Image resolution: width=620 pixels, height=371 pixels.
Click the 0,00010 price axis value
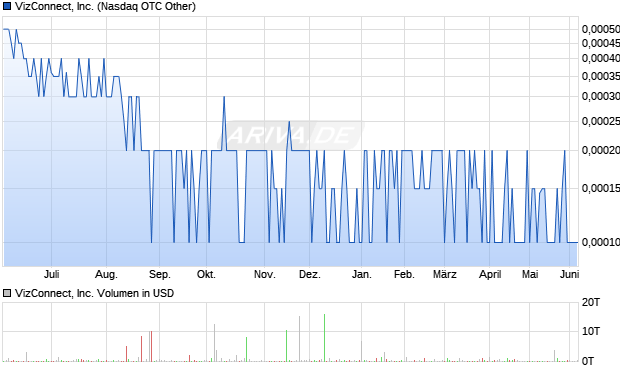pyautogui.click(x=601, y=242)
